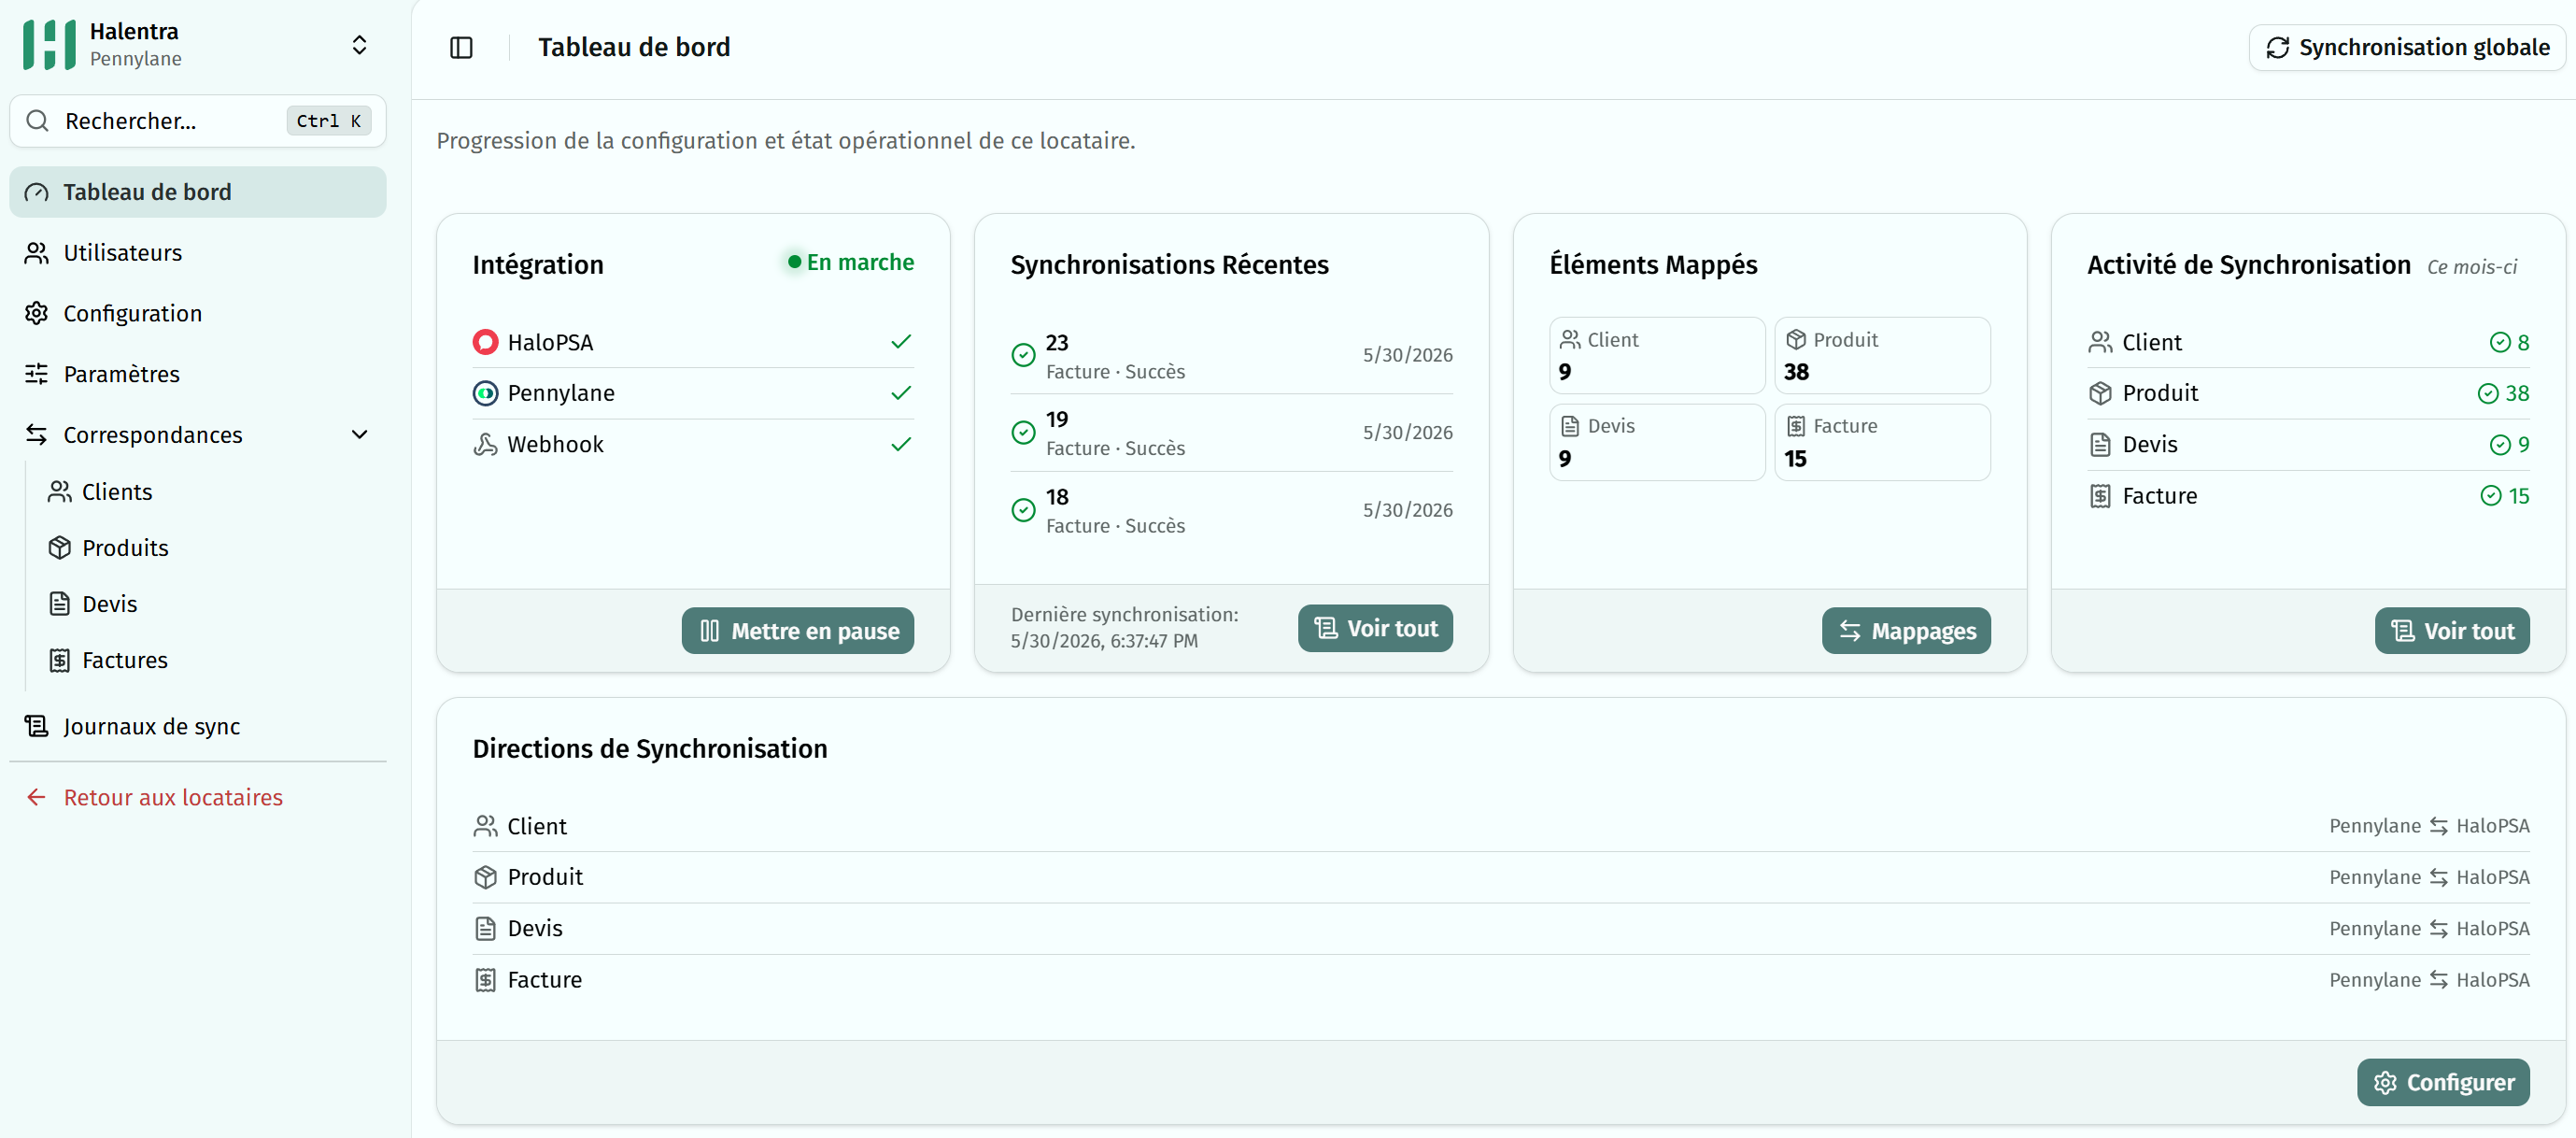Click the Ce mois-ci period label
The image size is (2576, 1138).
point(2472,267)
